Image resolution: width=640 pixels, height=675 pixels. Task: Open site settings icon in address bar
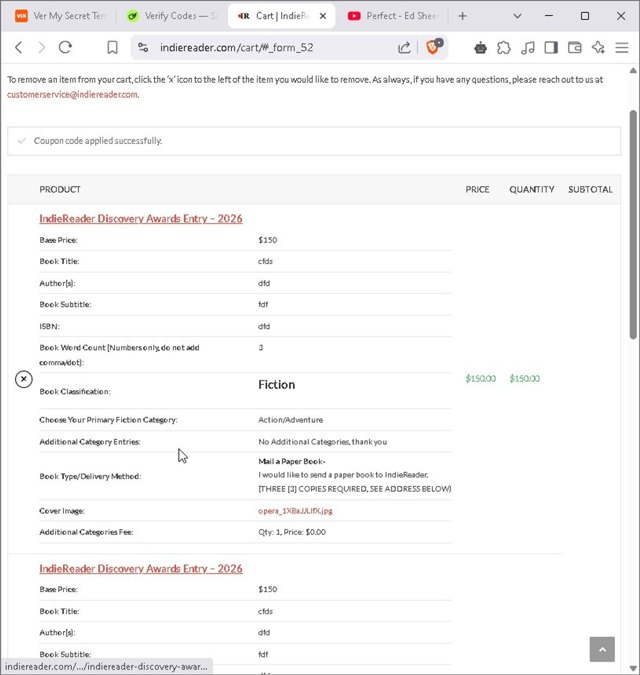point(143,47)
